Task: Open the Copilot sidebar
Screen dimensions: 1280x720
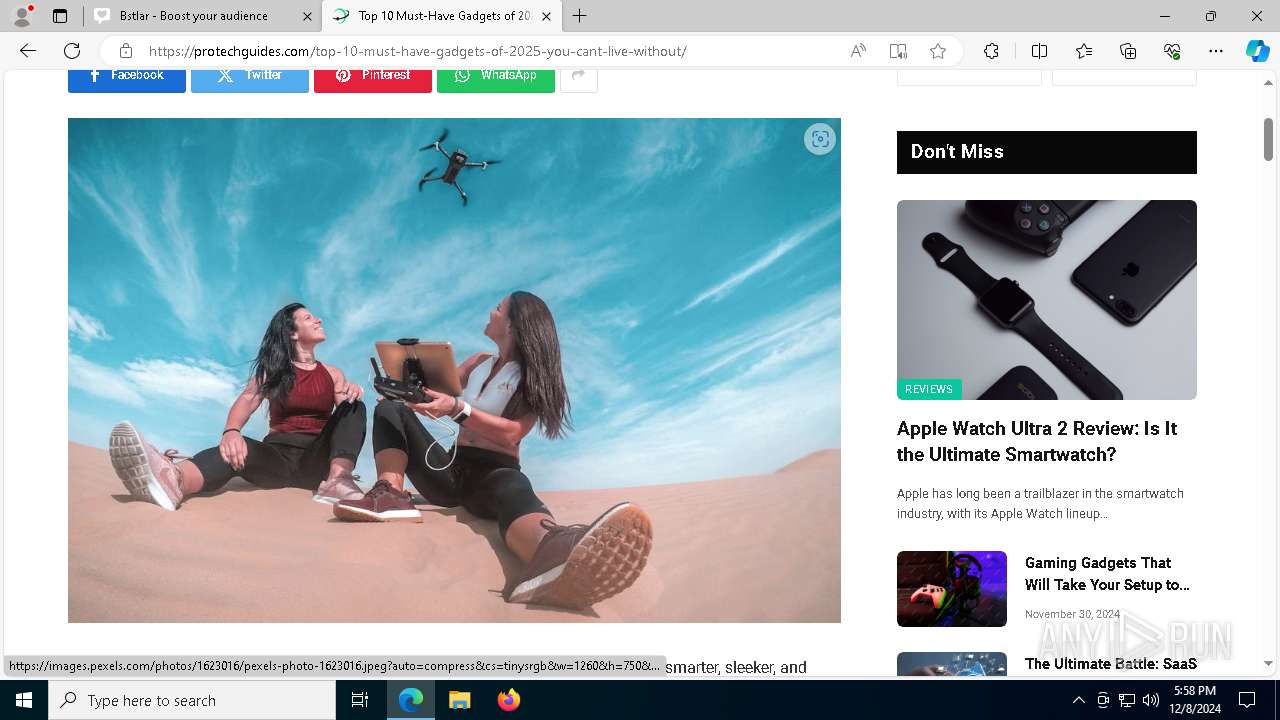Action: click(1257, 51)
